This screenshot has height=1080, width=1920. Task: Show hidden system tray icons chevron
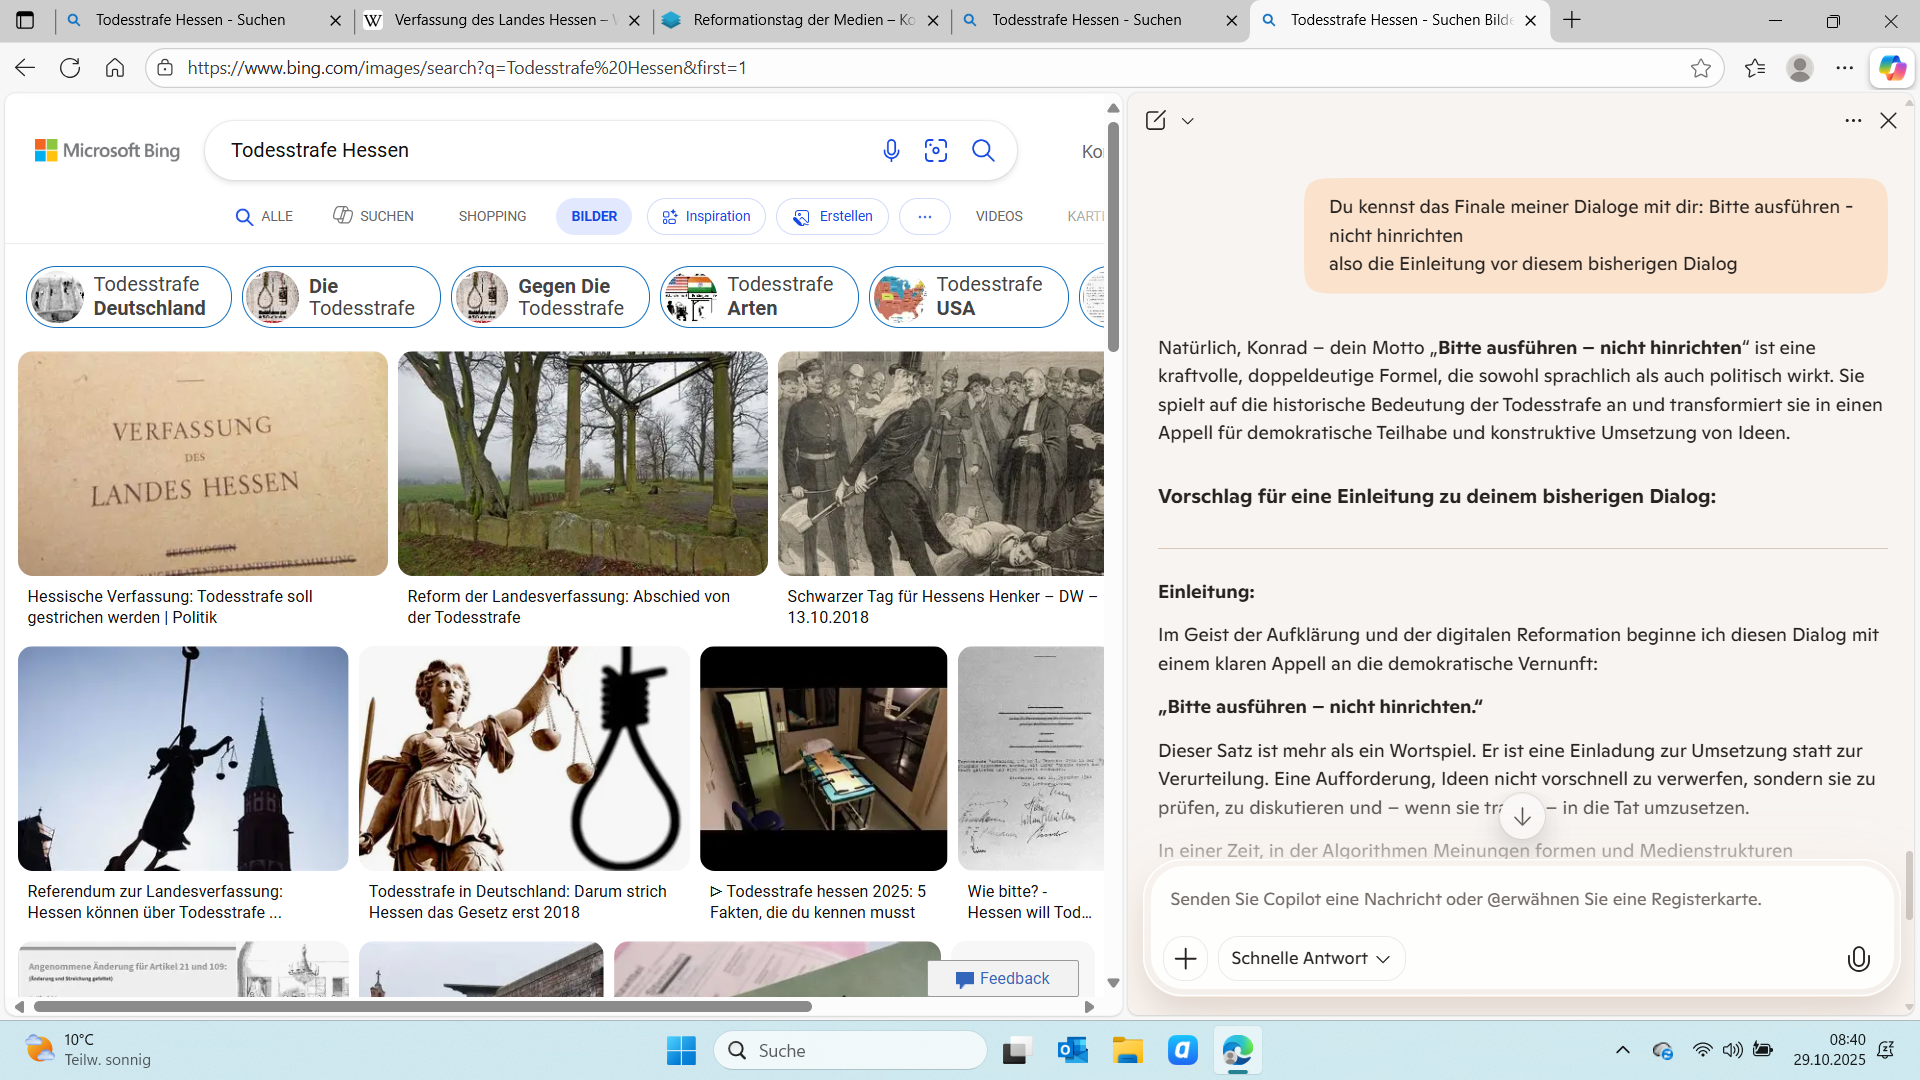point(1622,1050)
